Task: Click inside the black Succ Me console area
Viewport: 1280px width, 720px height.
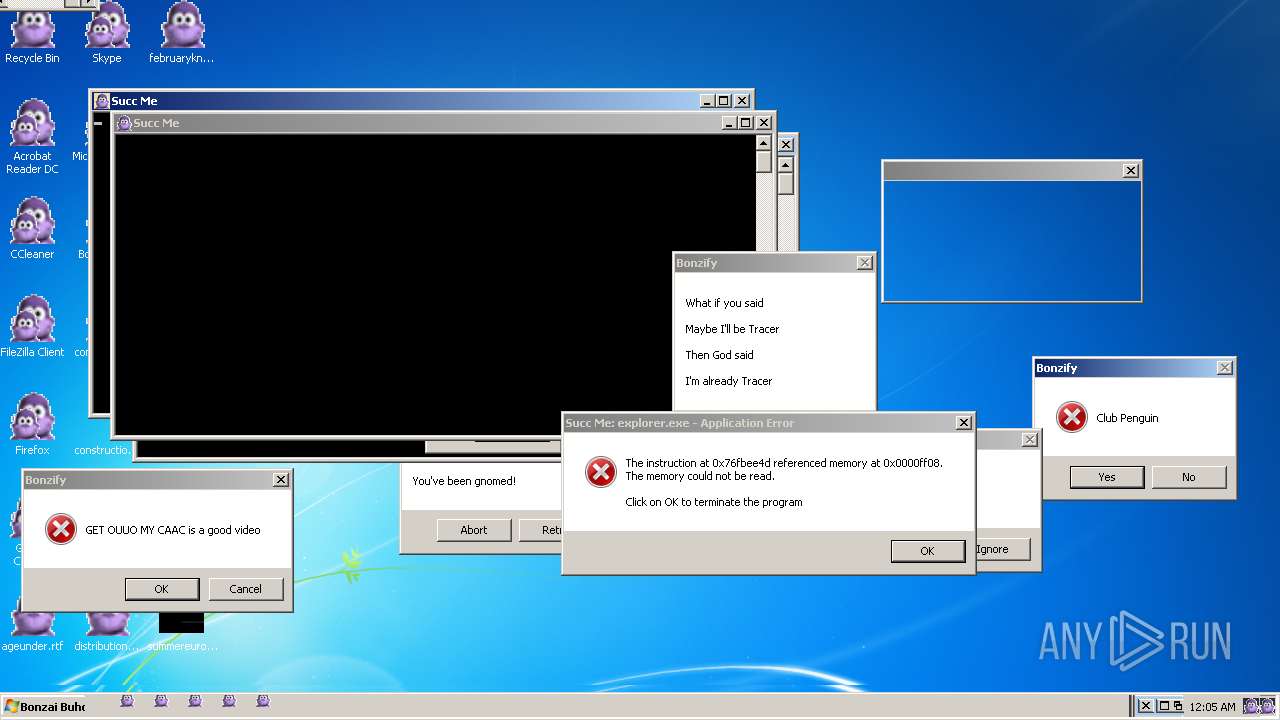Action: [x=434, y=284]
